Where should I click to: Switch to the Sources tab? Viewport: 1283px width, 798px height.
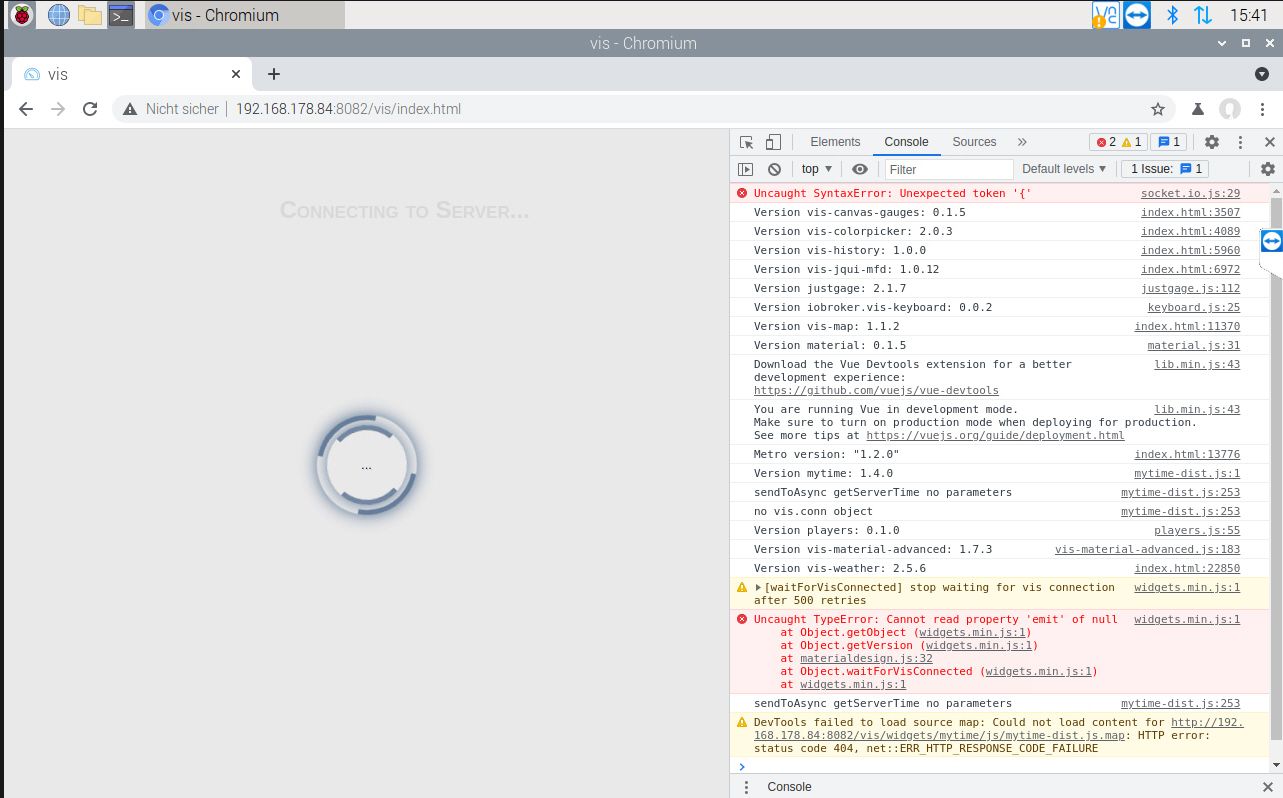click(x=974, y=142)
